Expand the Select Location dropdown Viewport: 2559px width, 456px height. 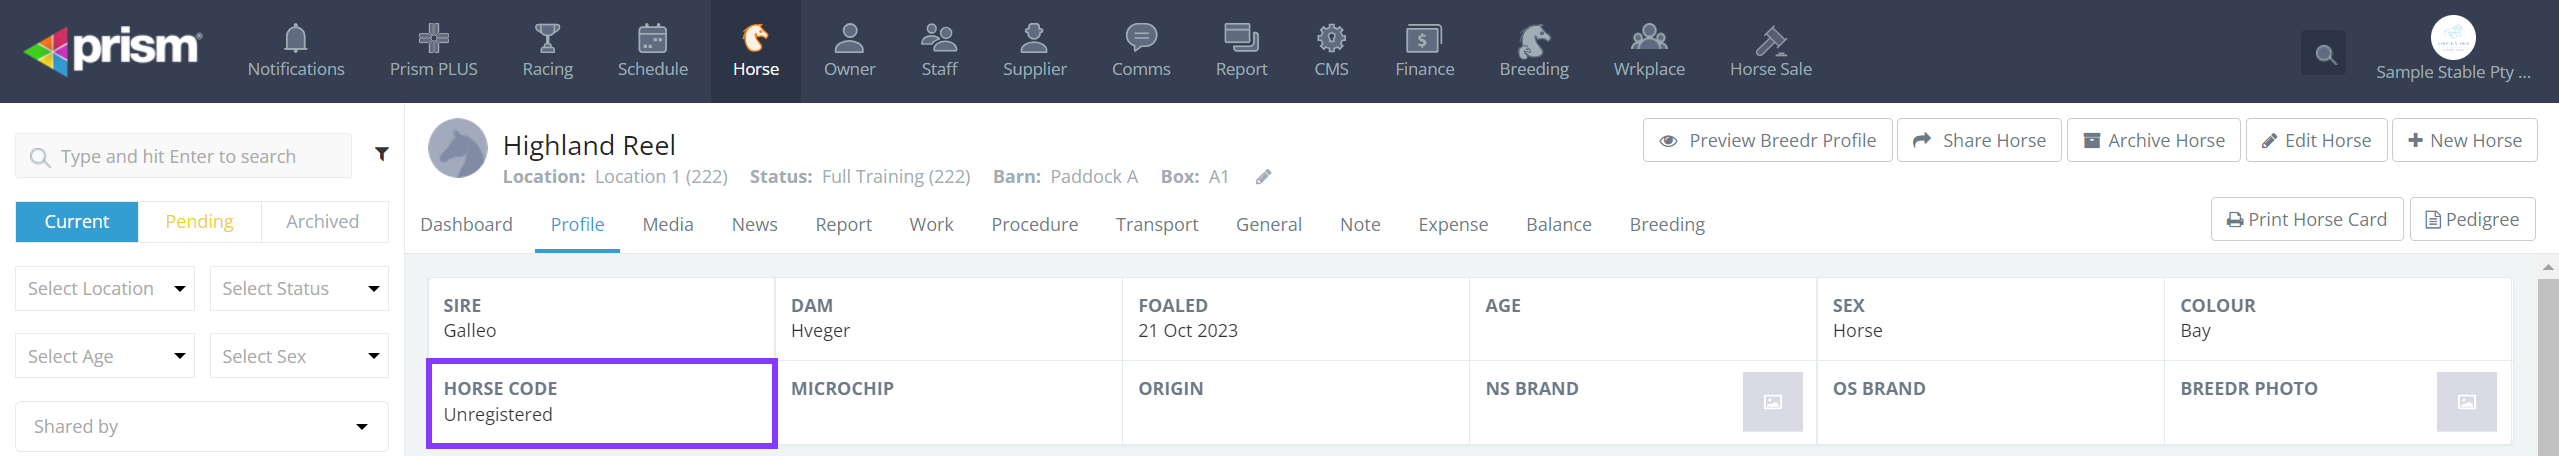pyautogui.click(x=105, y=289)
